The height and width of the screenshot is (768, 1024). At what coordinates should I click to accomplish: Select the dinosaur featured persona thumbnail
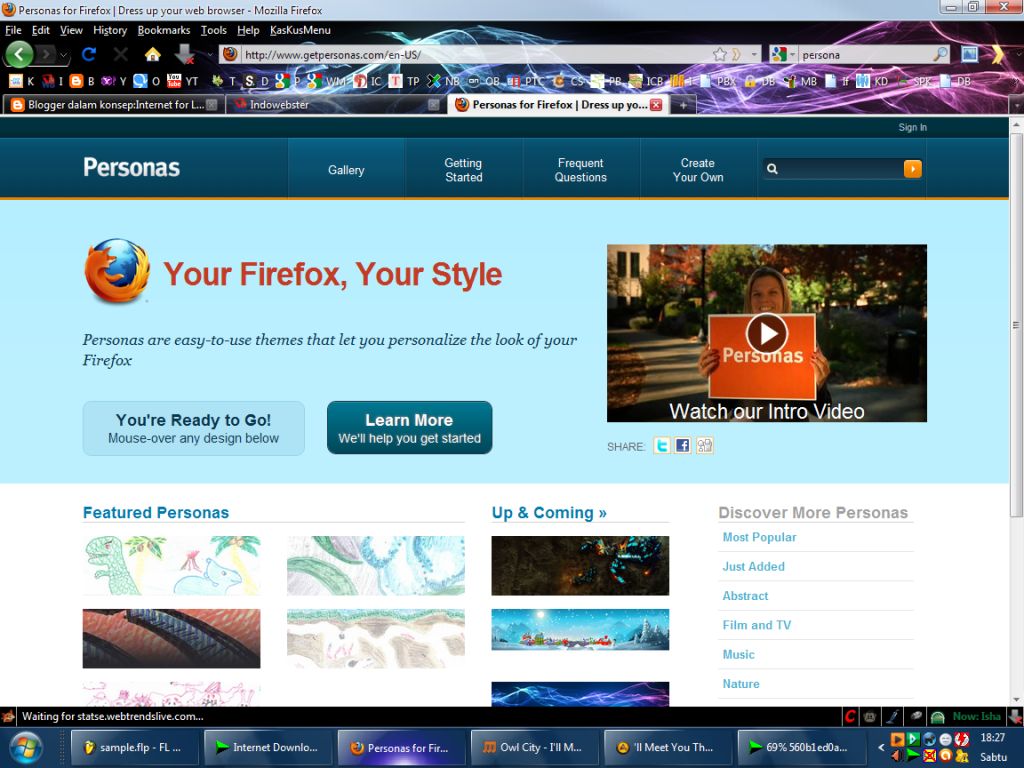click(172, 566)
